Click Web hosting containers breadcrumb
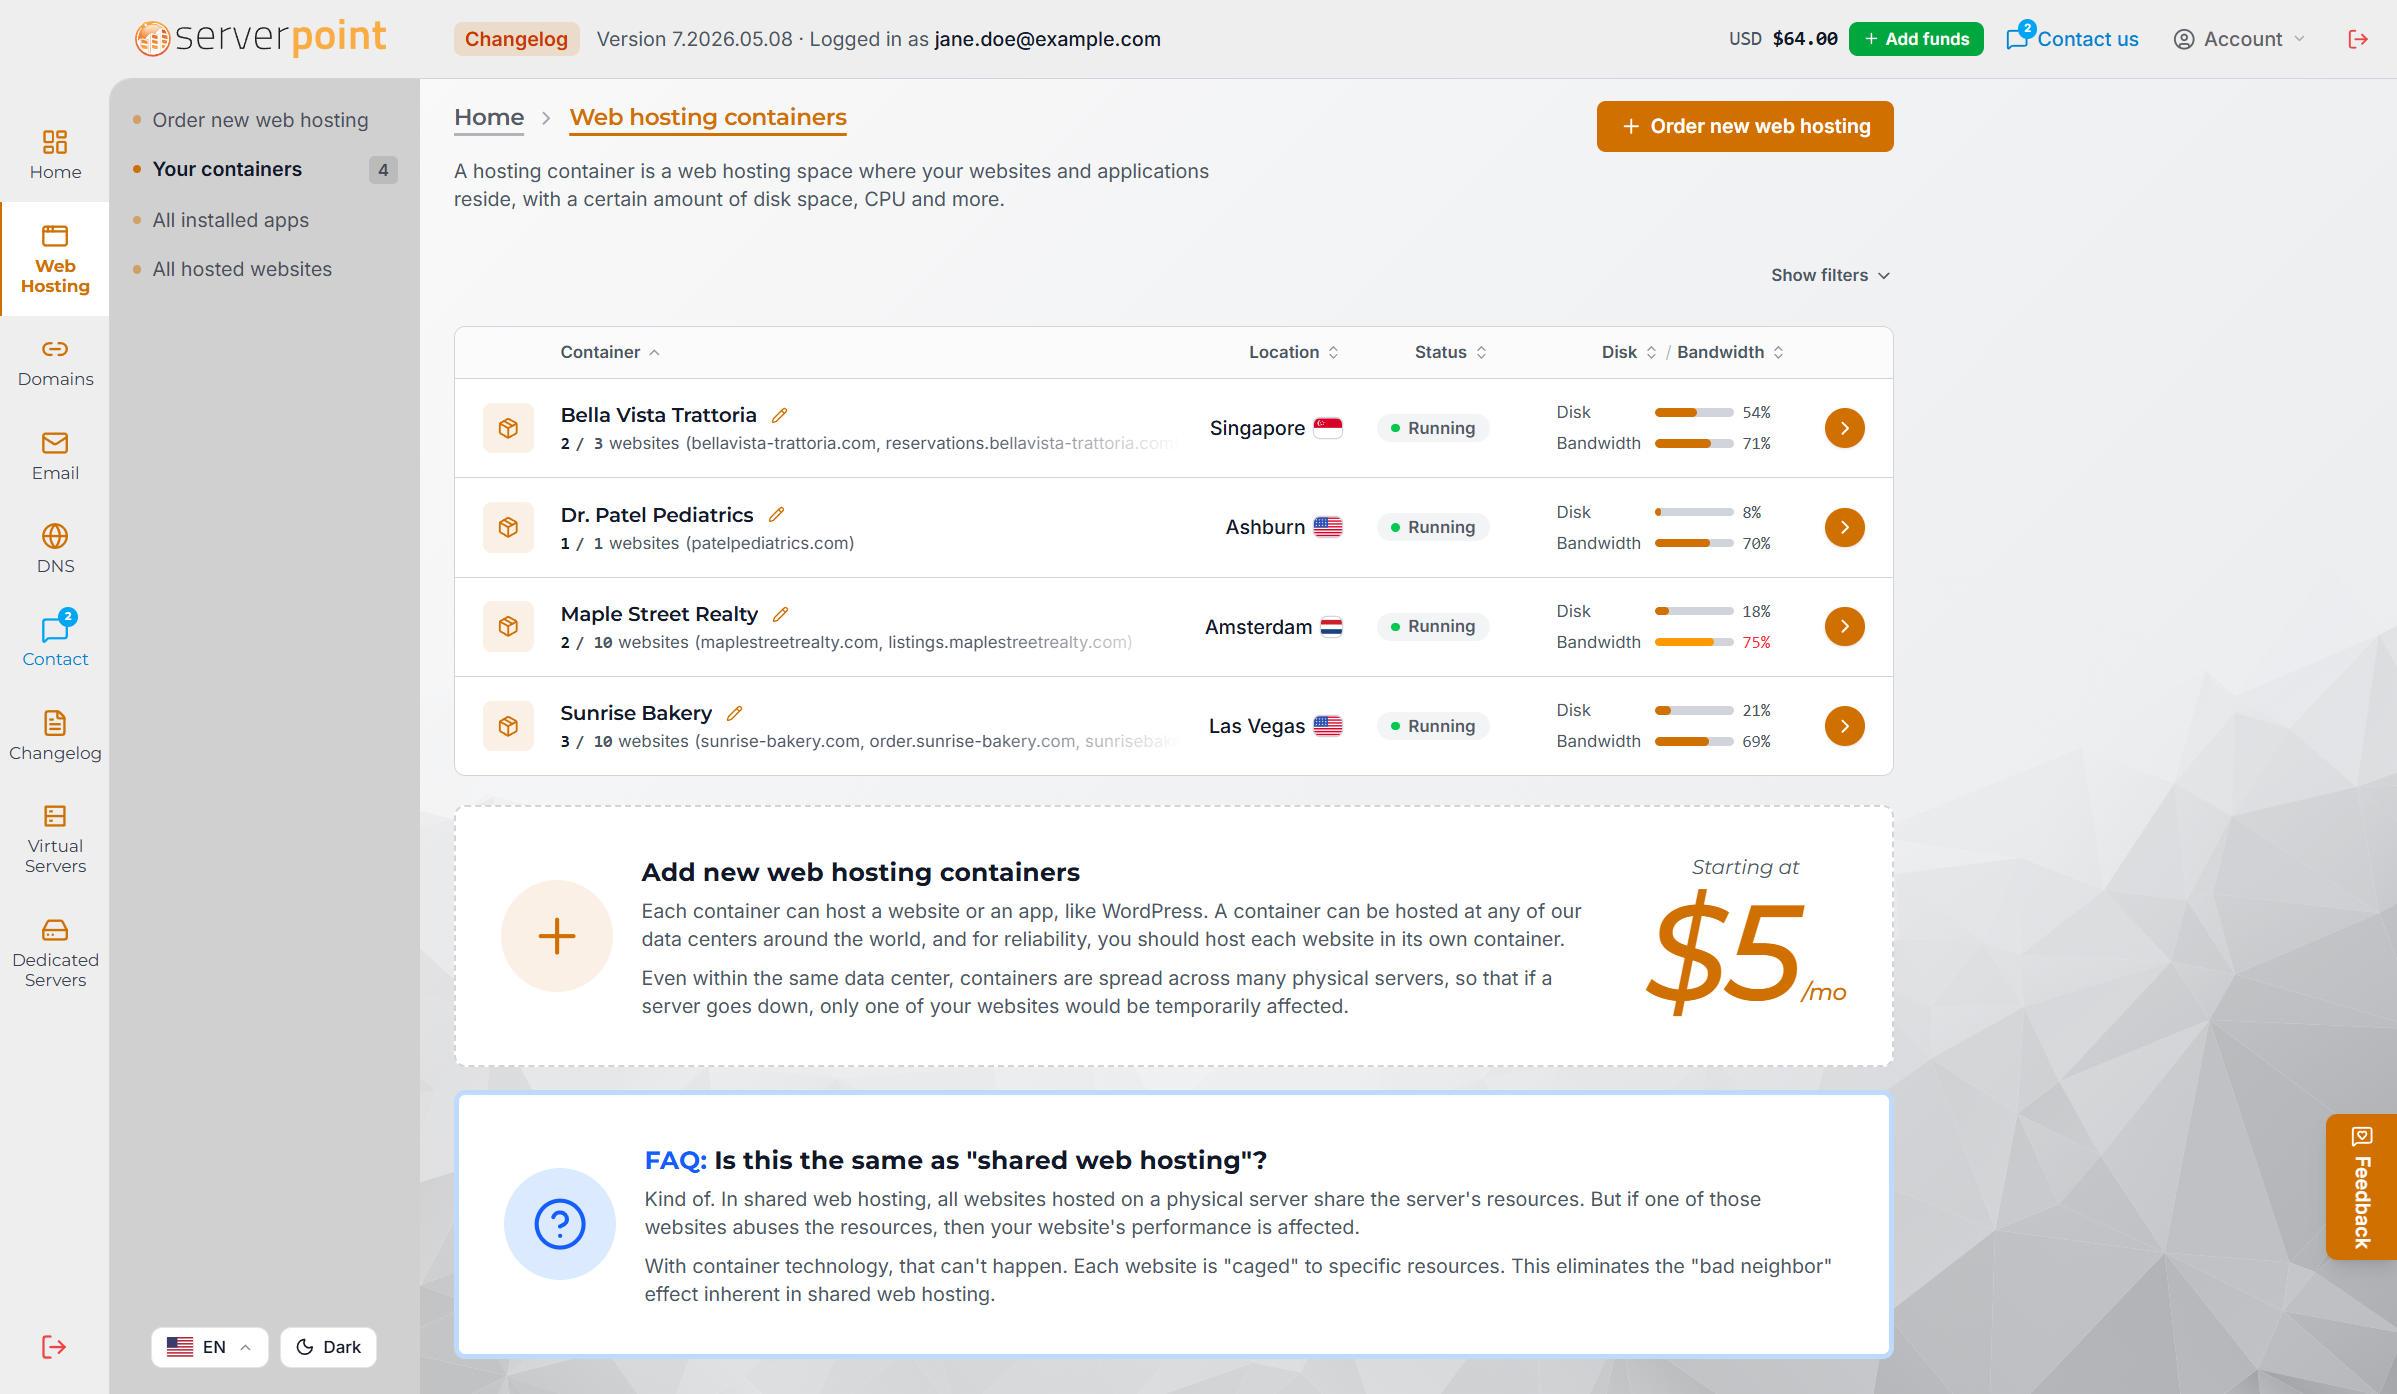Image resolution: width=2397 pixels, height=1394 pixels. pos(708,117)
